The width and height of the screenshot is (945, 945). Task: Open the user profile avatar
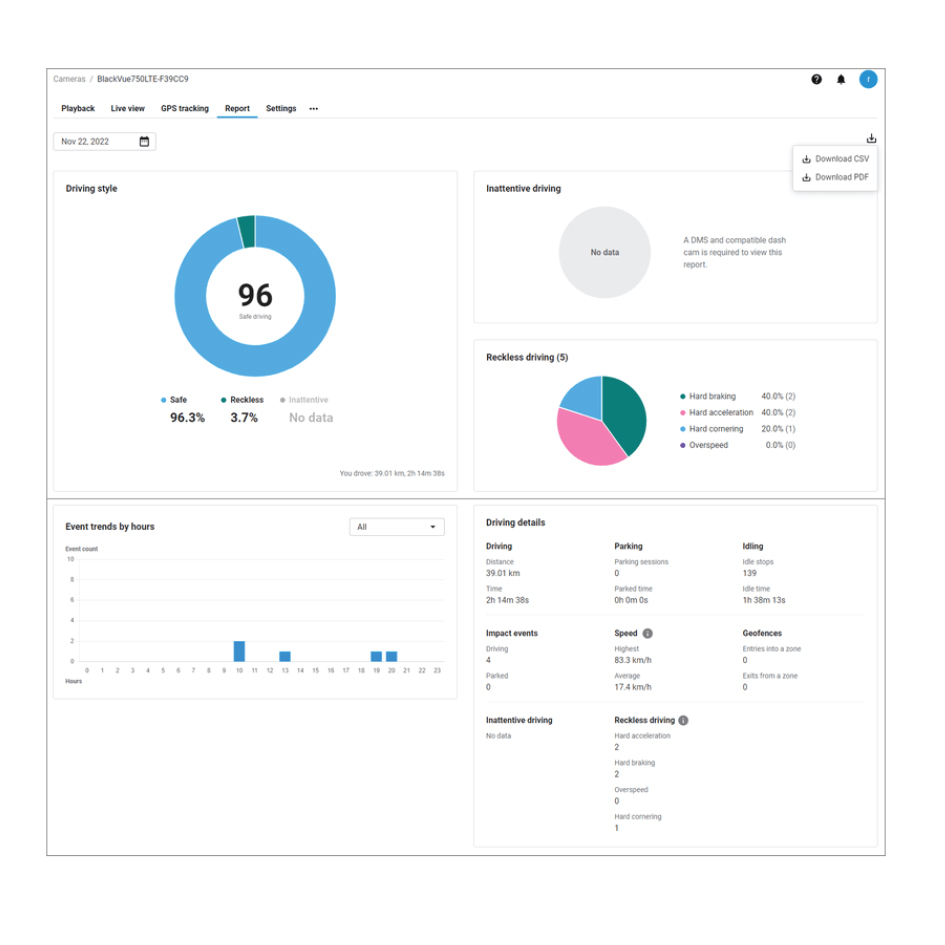coord(868,80)
